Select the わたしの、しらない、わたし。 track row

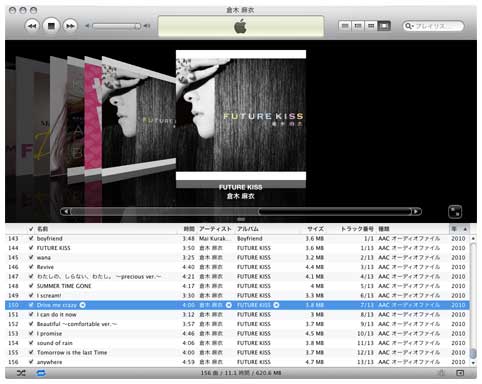coord(237,277)
